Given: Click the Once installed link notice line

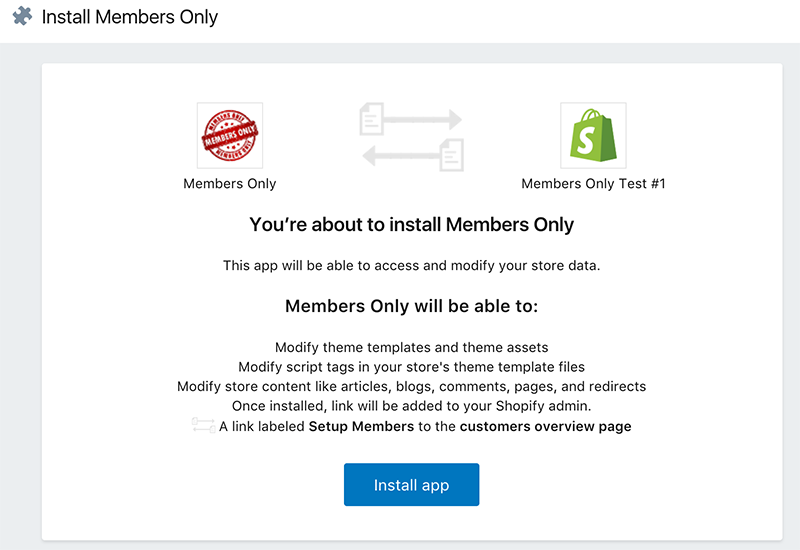Looking at the screenshot, I should point(412,406).
